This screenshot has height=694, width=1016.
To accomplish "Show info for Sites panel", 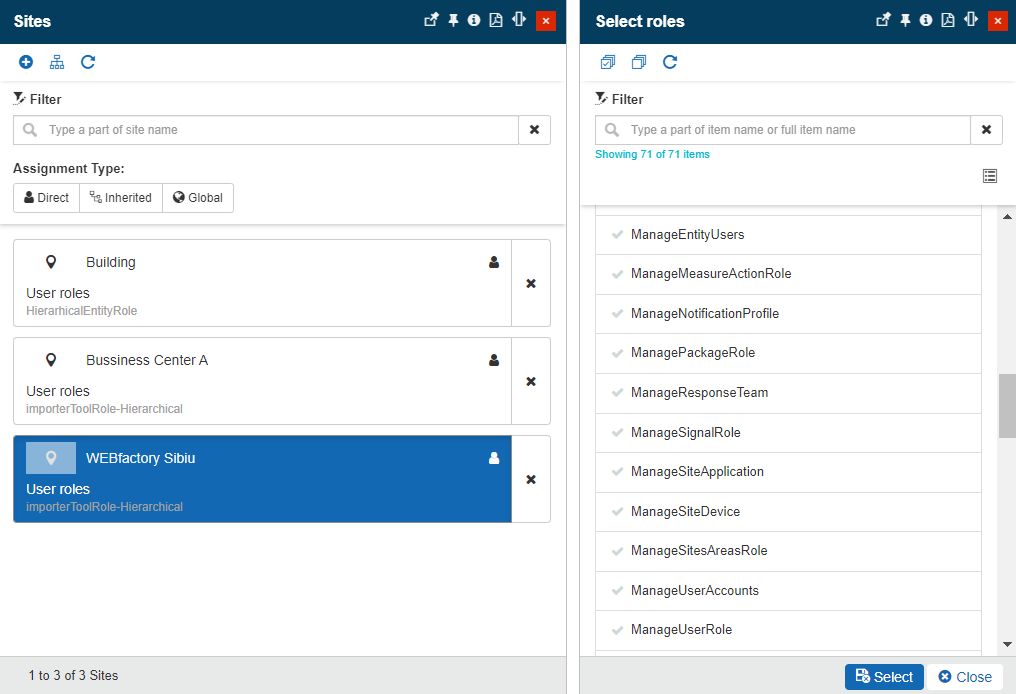I will [x=474, y=20].
